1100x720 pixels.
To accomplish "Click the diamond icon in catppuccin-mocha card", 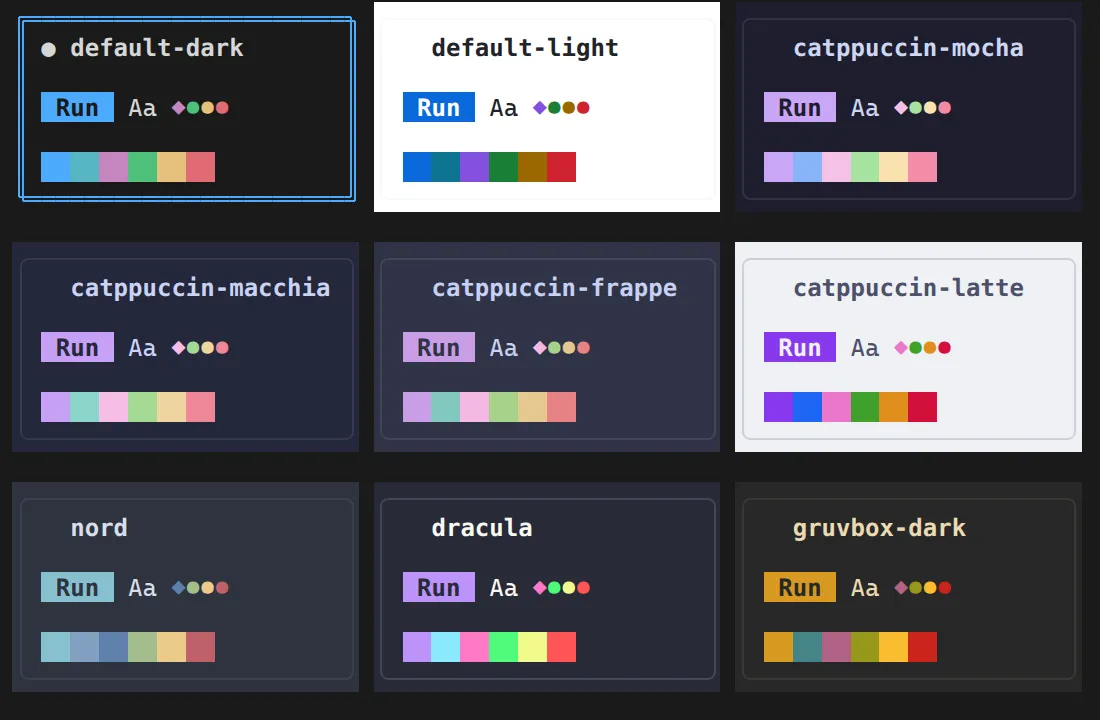I will click(901, 107).
